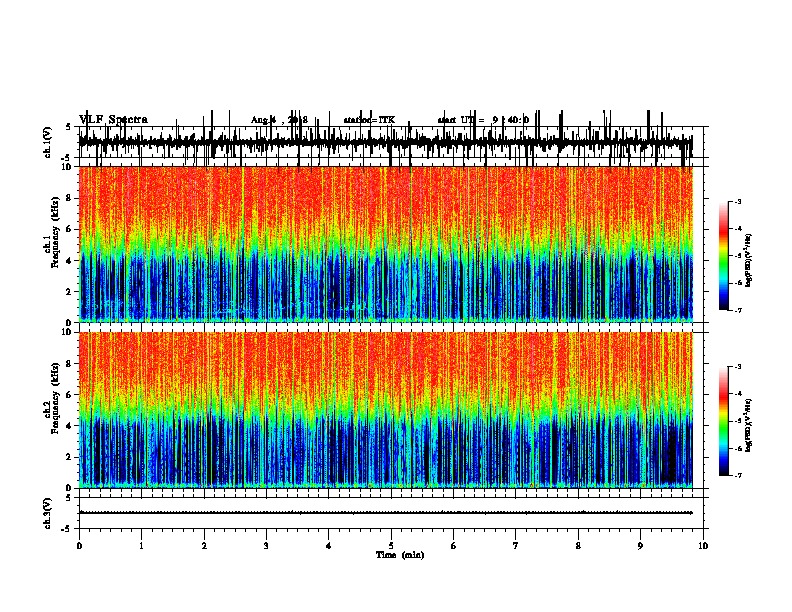Select the "start UT = 9 : 40: 0" text
This screenshot has width=792, height=612.
(483, 120)
